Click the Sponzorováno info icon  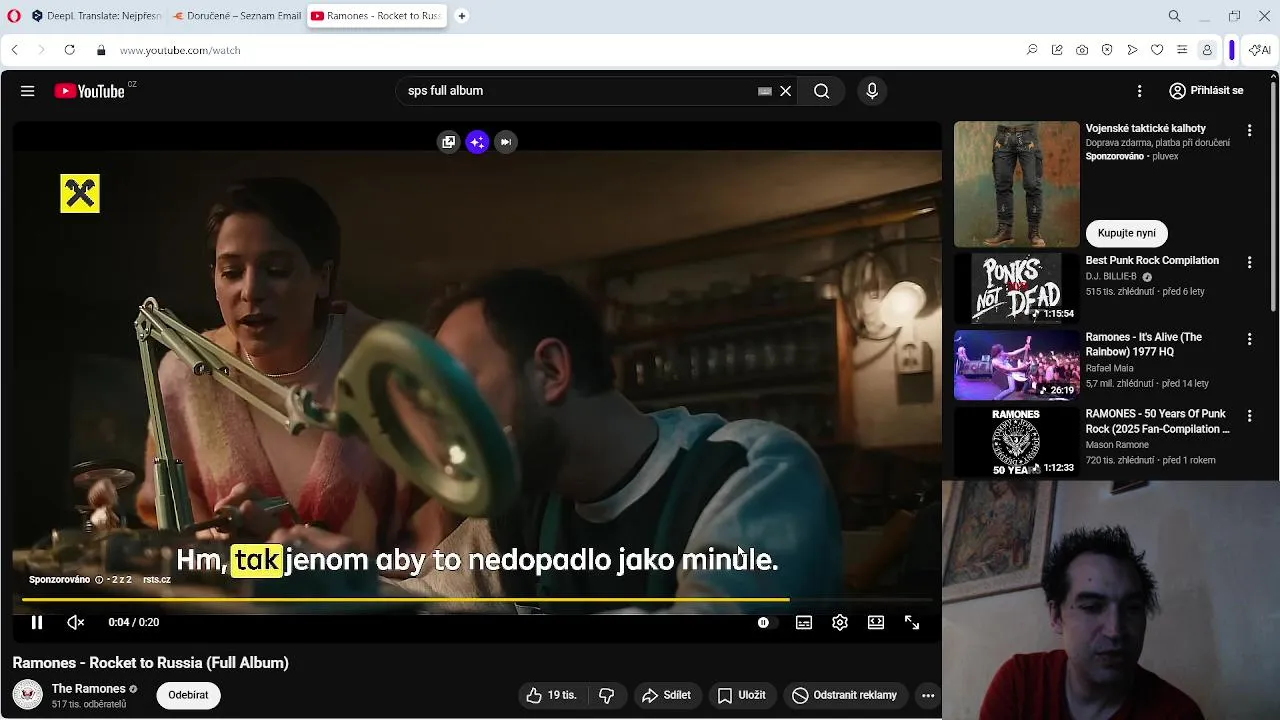click(x=99, y=580)
